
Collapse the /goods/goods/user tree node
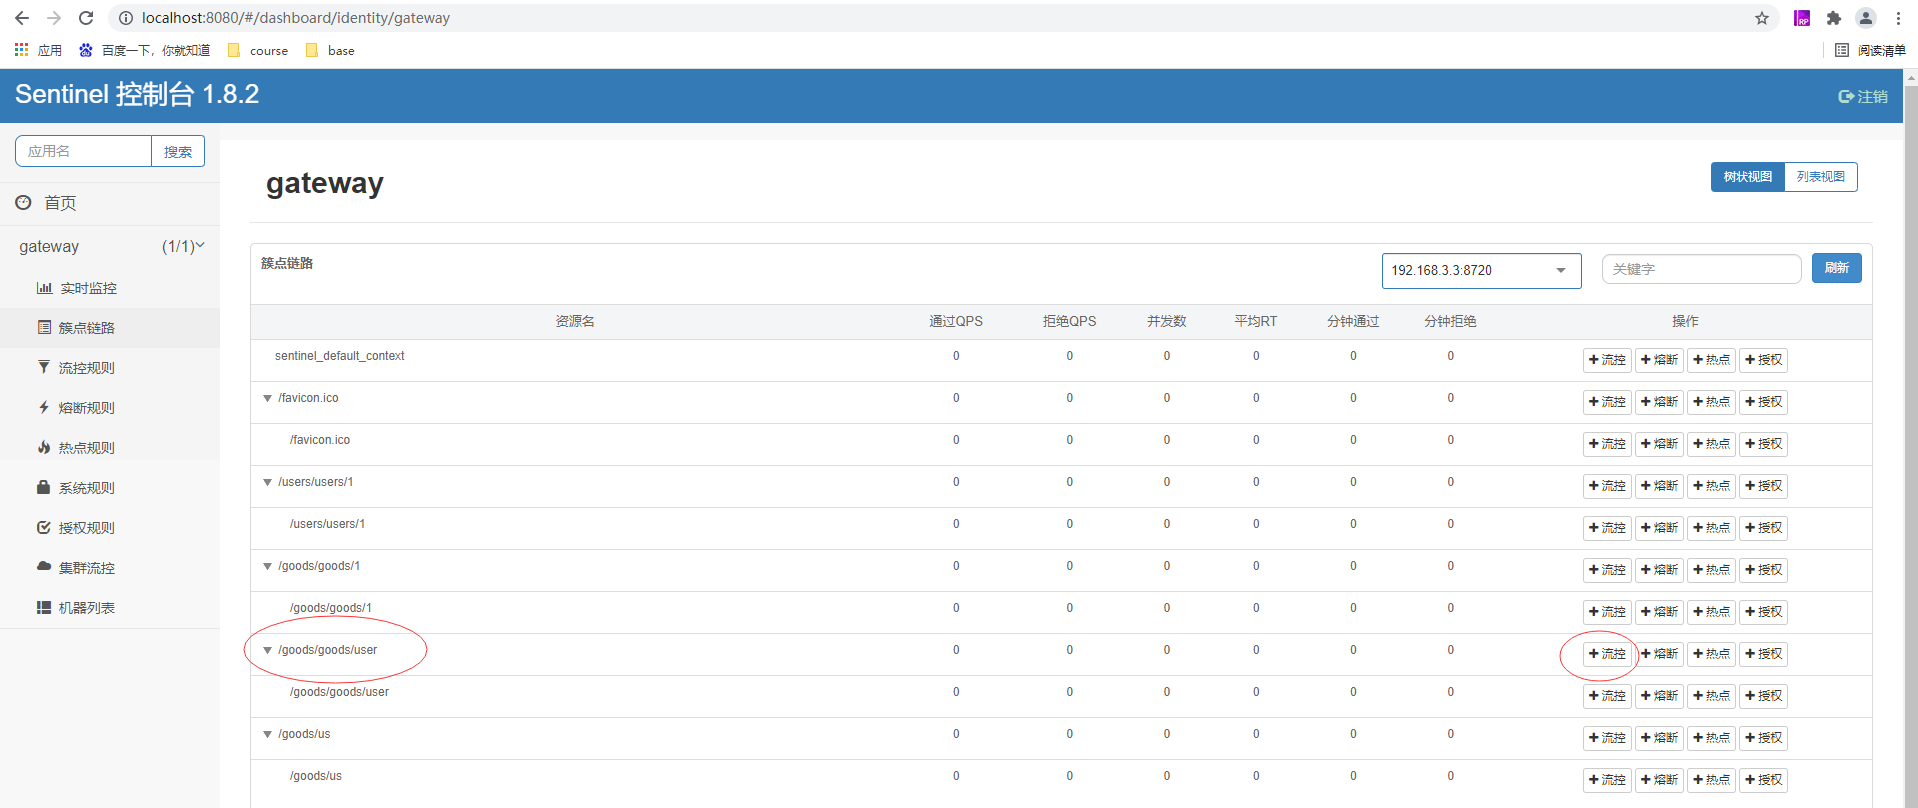267,650
